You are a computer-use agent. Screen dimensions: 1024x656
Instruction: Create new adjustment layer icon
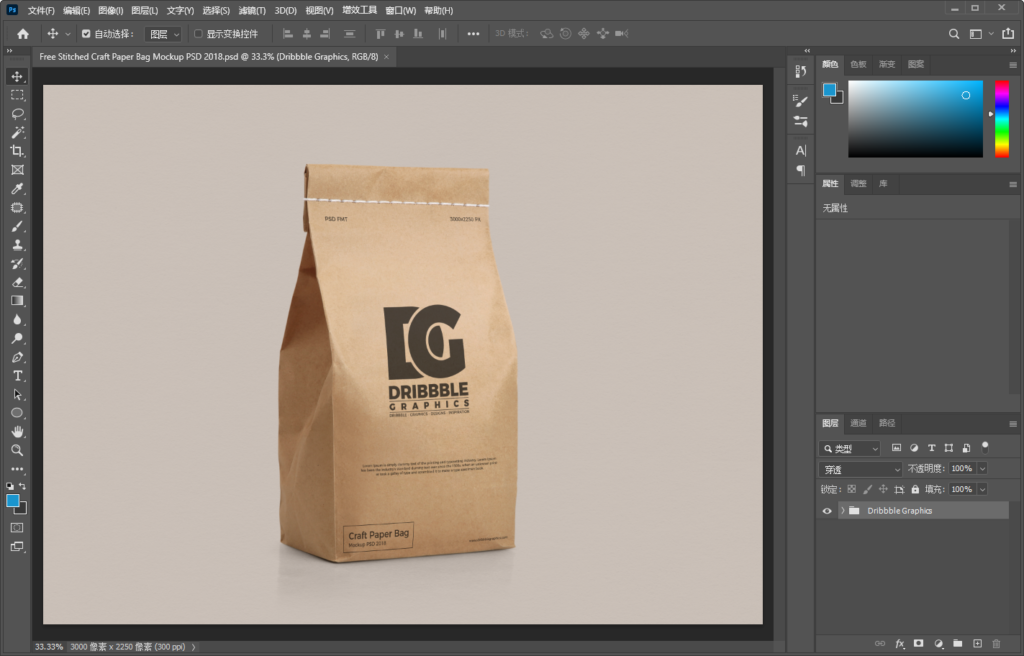938,644
